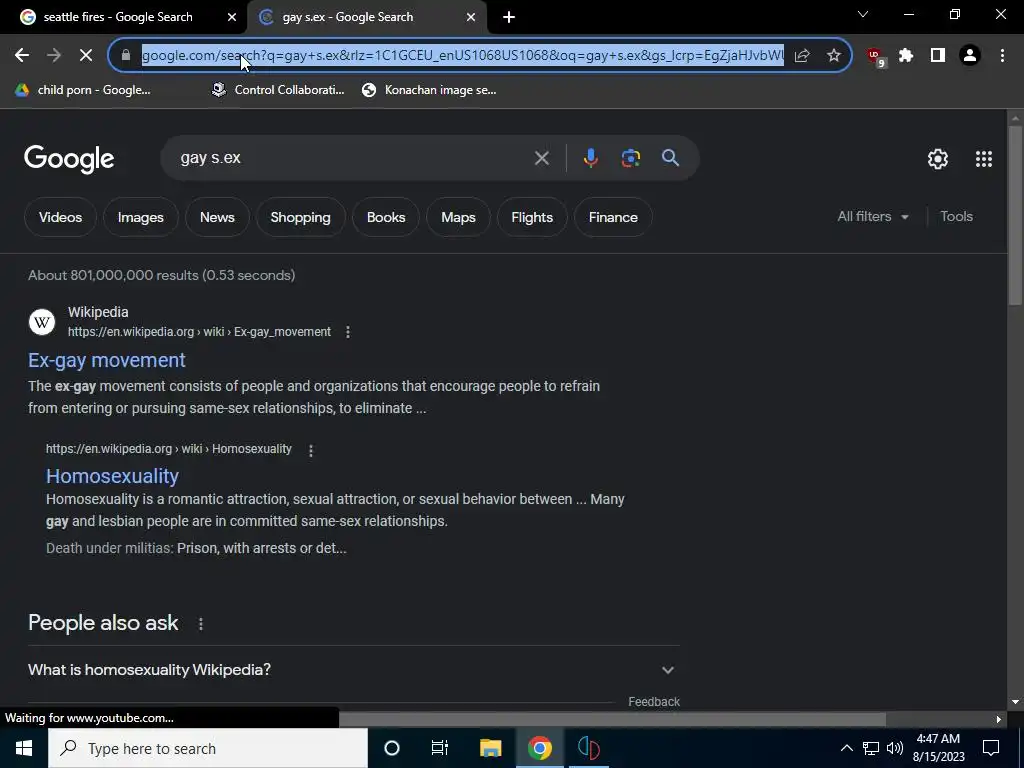Filter results by Shopping
This screenshot has width=1024, height=768.
[x=300, y=217]
